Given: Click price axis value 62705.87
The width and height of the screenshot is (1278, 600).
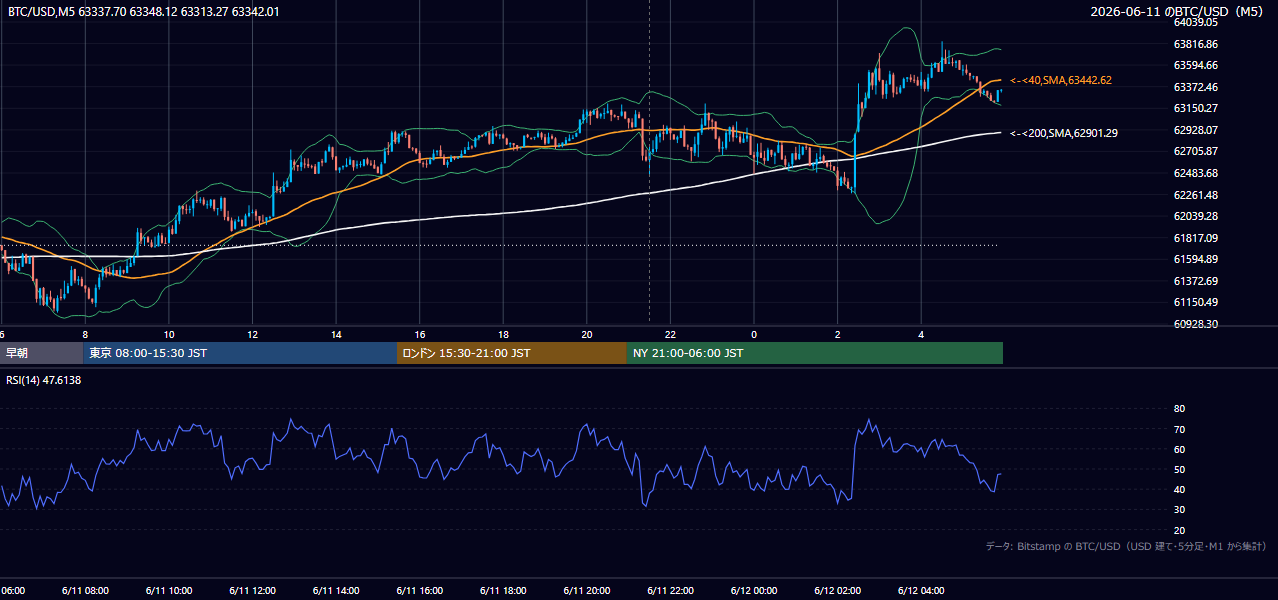Looking at the screenshot, I should [1195, 151].
